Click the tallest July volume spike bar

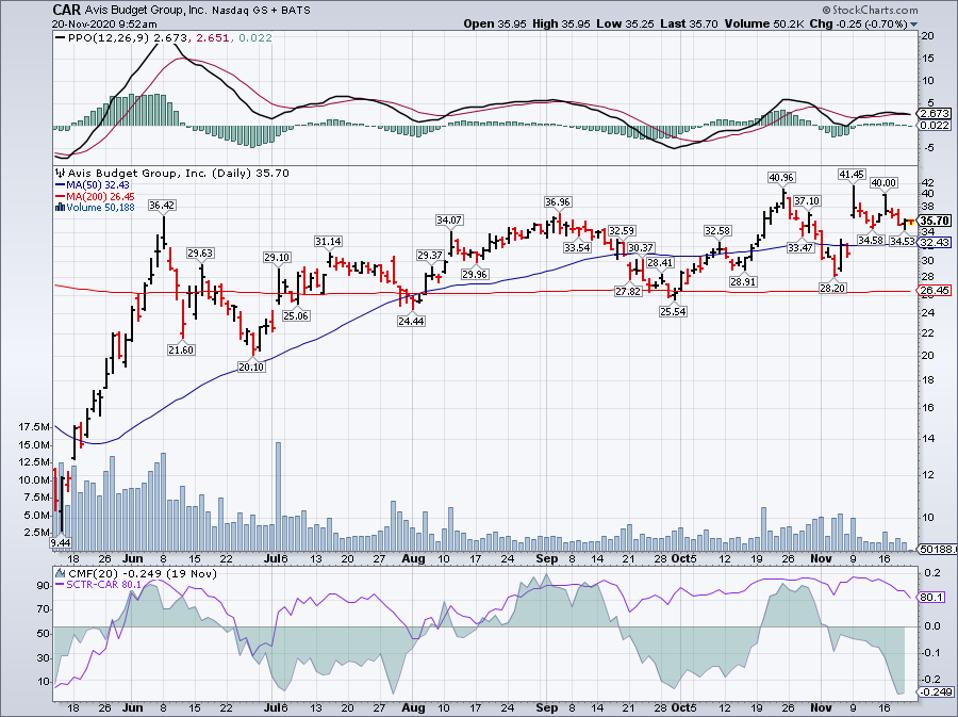pos(279,497)
